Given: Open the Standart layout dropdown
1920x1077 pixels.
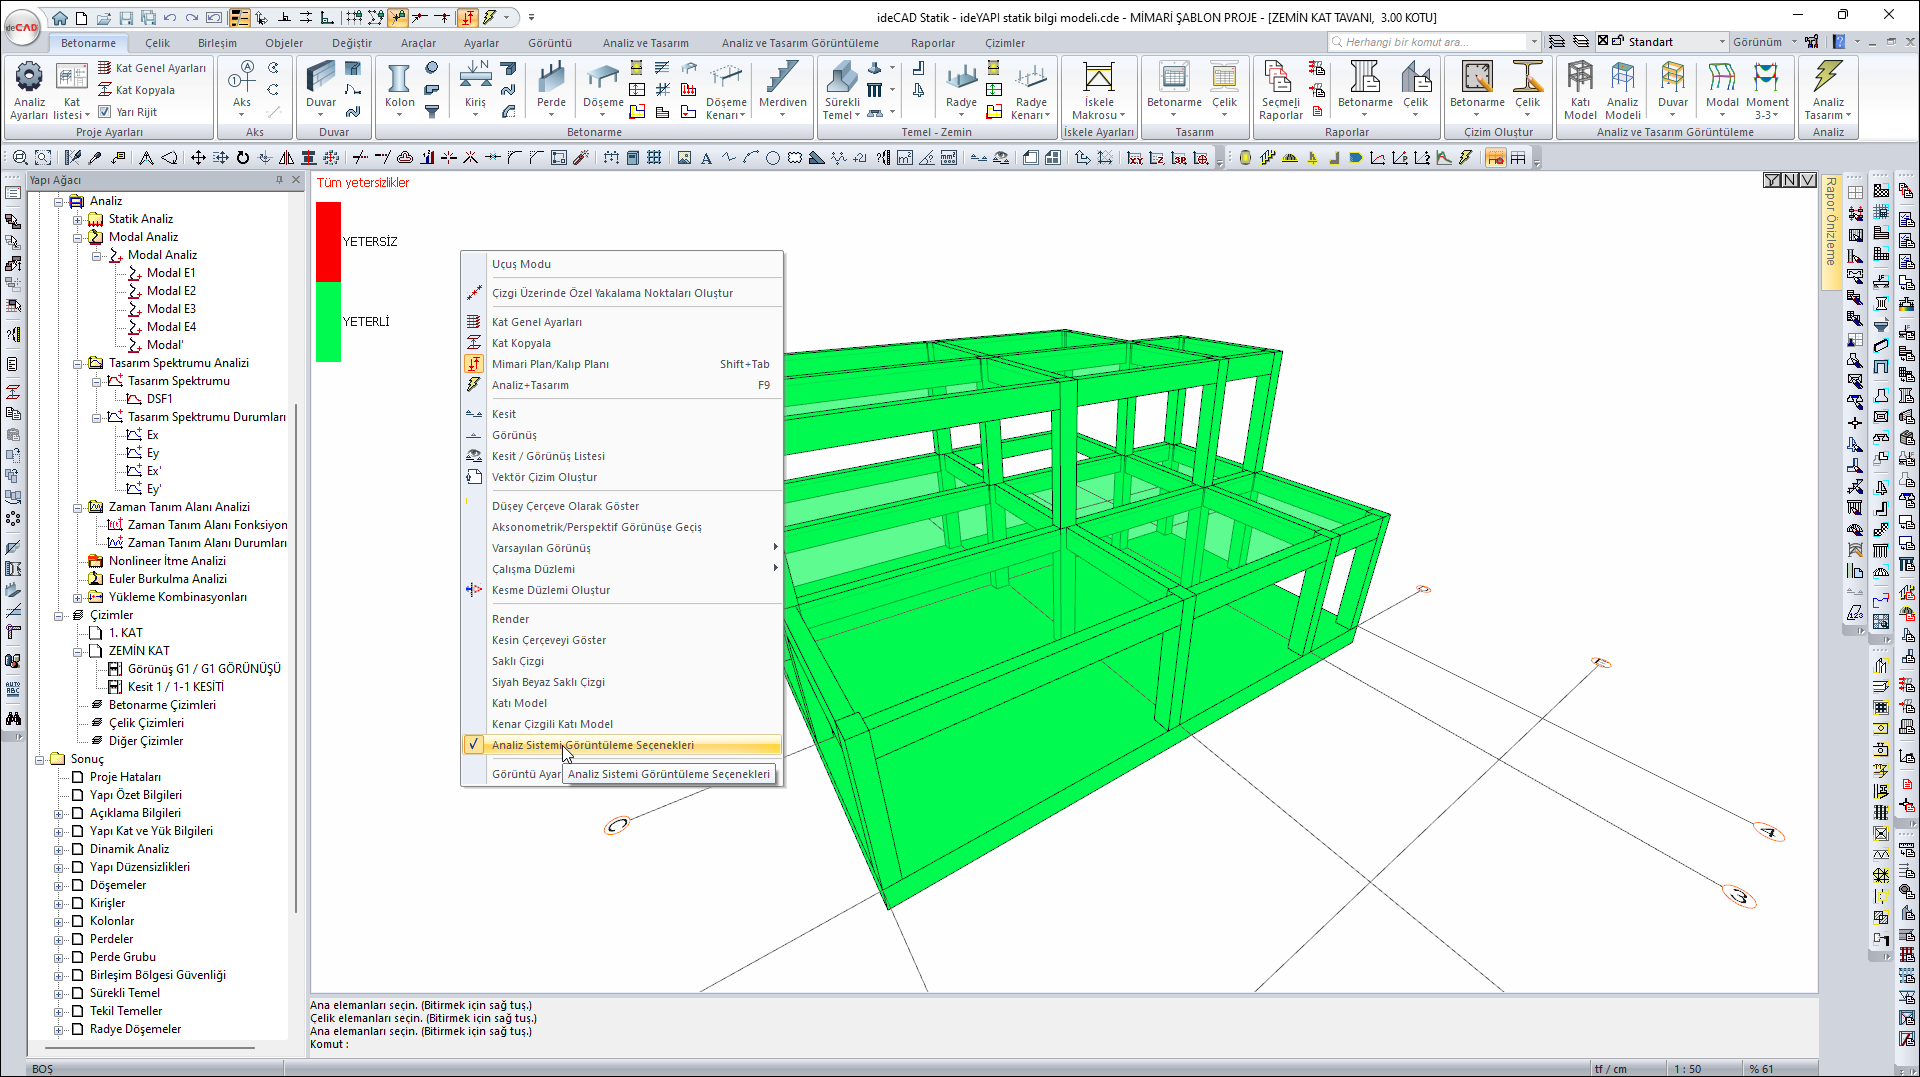Looking at the screenshot, I should pos(1721,42).
